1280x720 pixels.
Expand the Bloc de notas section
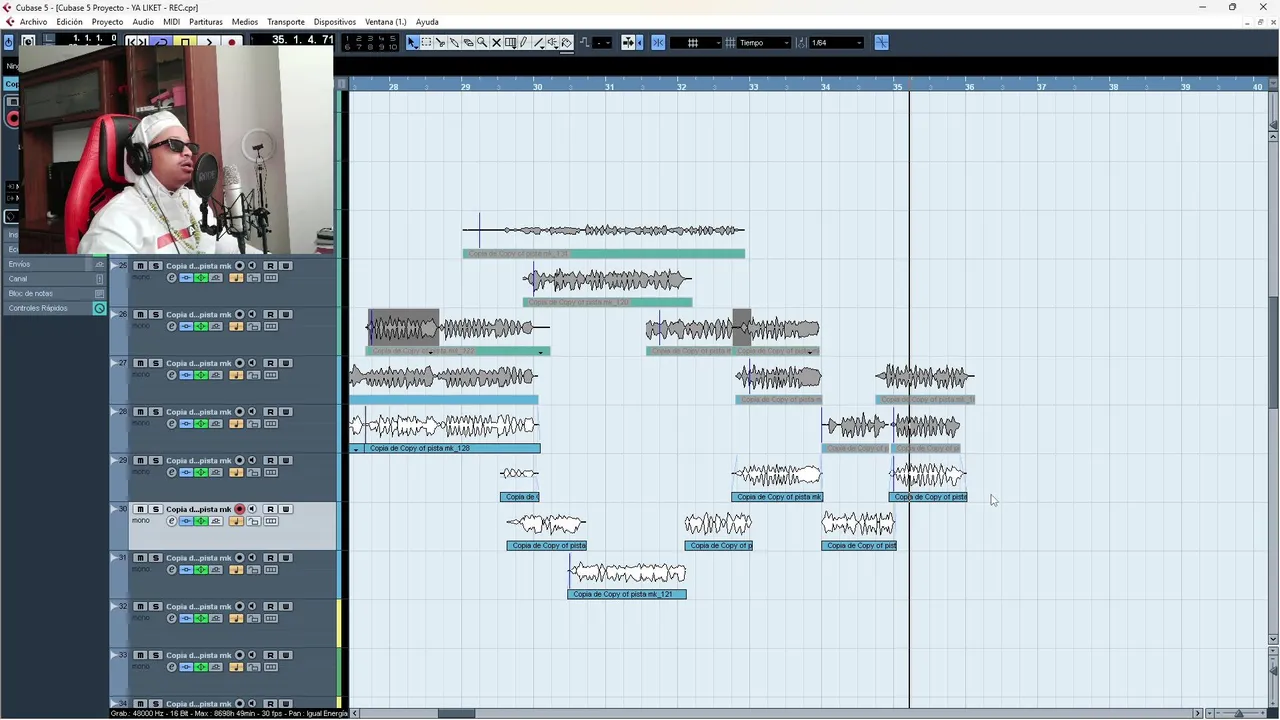pos(55,293)
